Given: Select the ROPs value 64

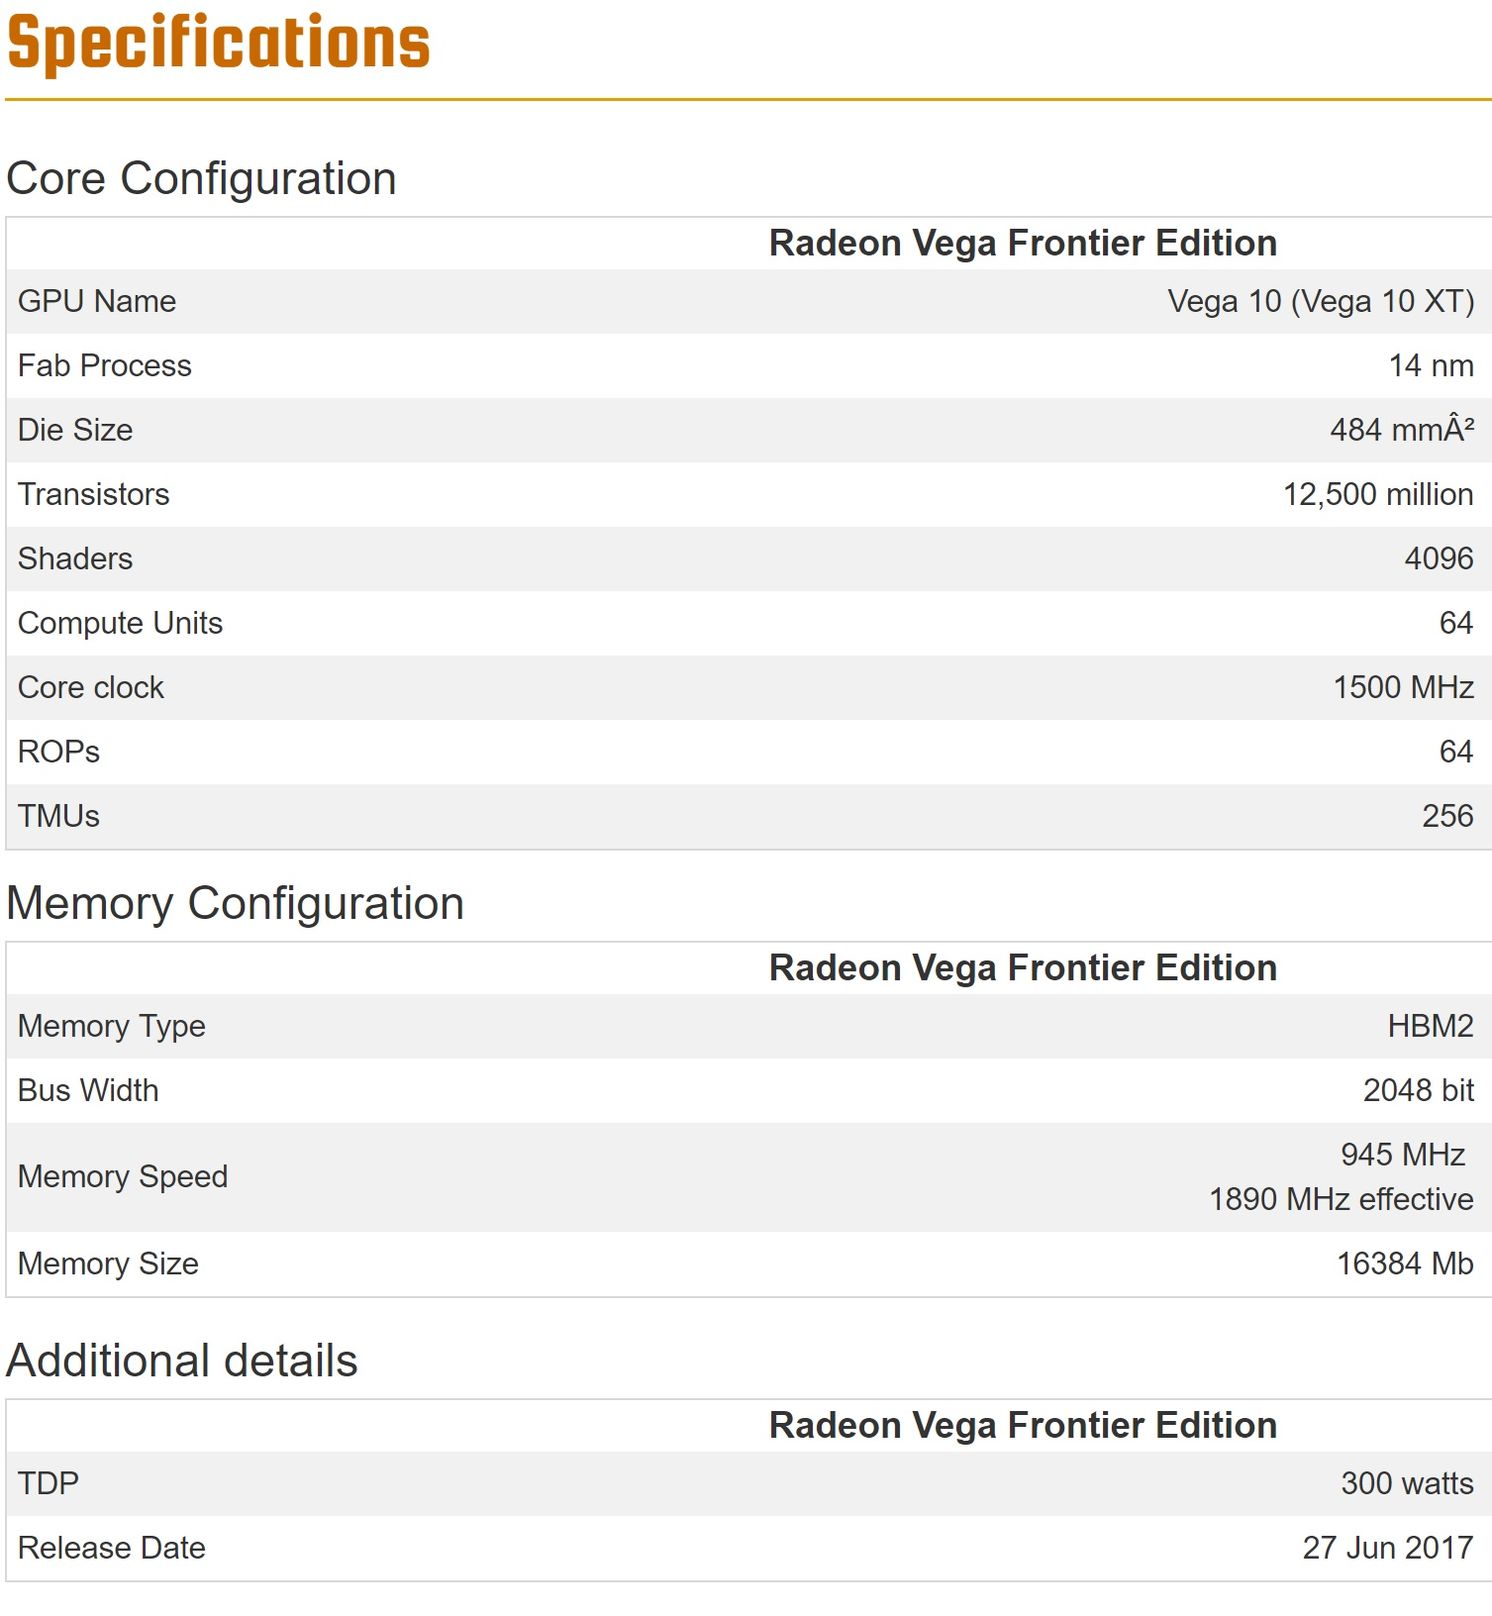Looking at the screenshot, I should (1456, 752).
